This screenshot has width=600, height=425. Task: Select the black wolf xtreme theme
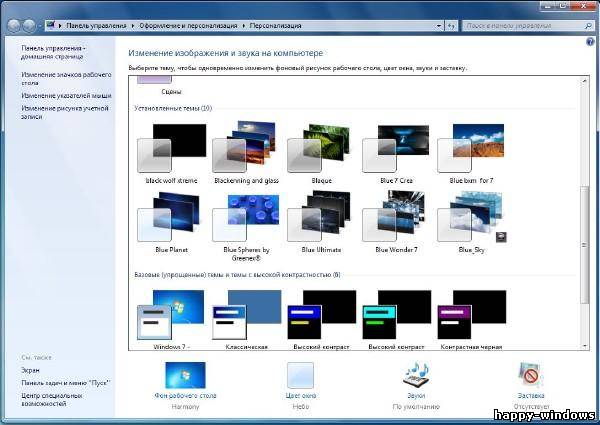[171, 154]
